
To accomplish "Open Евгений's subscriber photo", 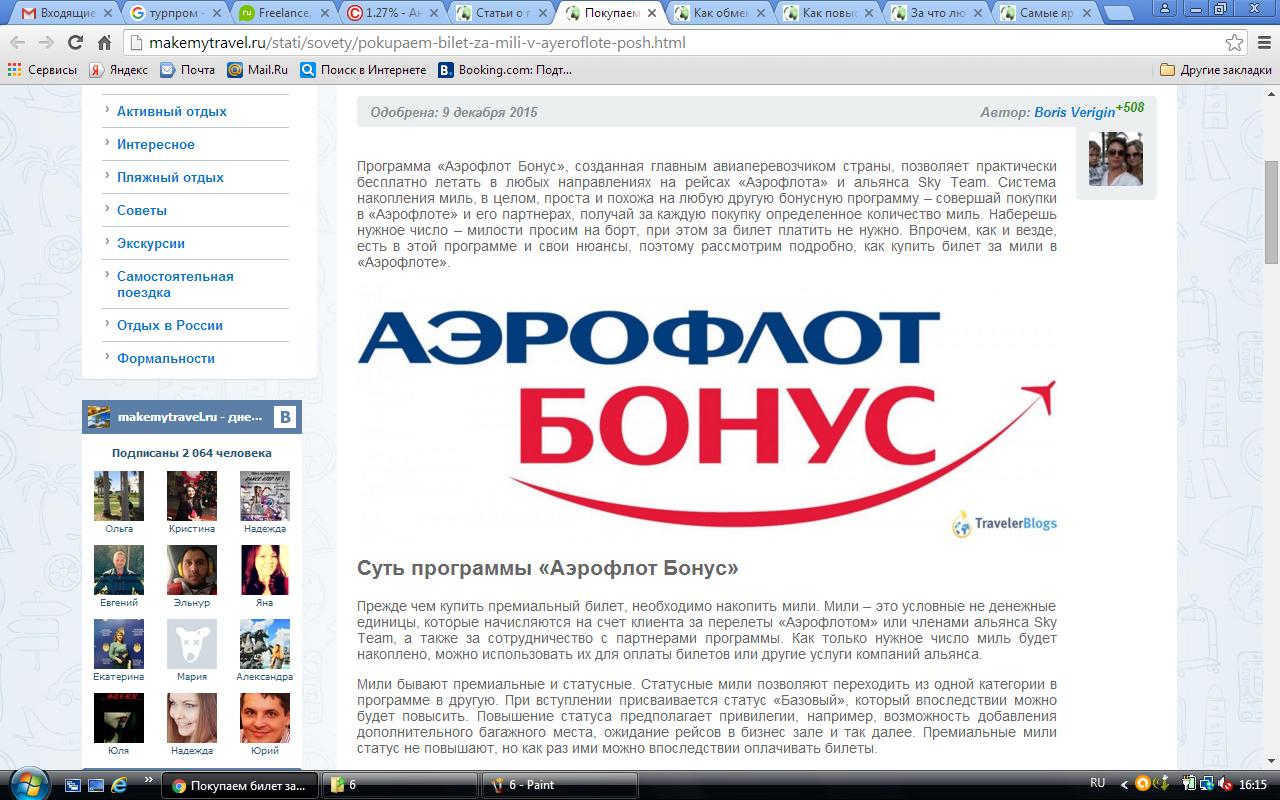I will (x=118, y=570).
